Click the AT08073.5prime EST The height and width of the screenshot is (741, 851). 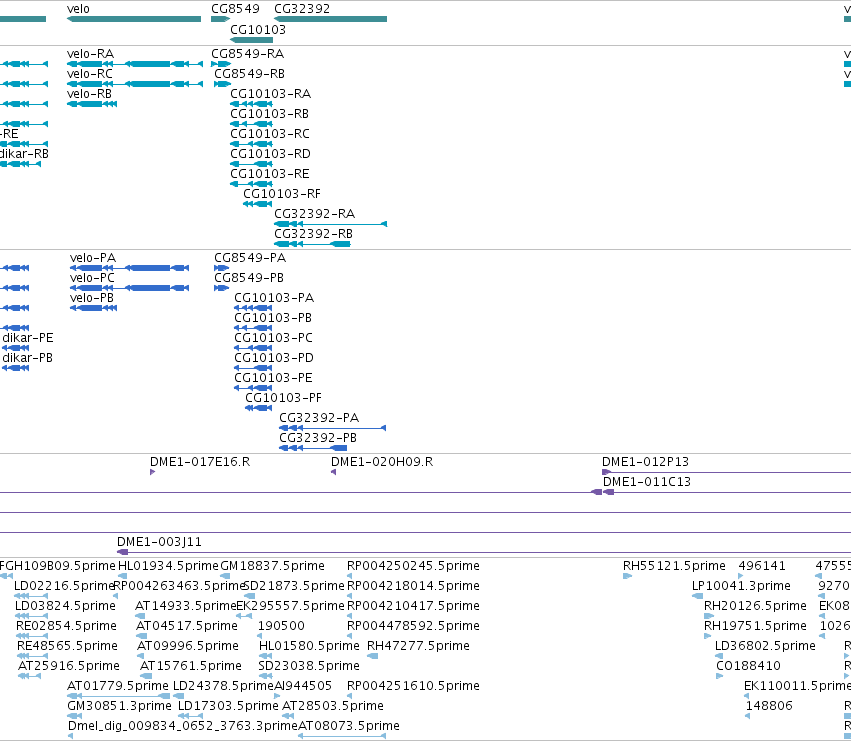pyautogui.click(x=342, y=736)
